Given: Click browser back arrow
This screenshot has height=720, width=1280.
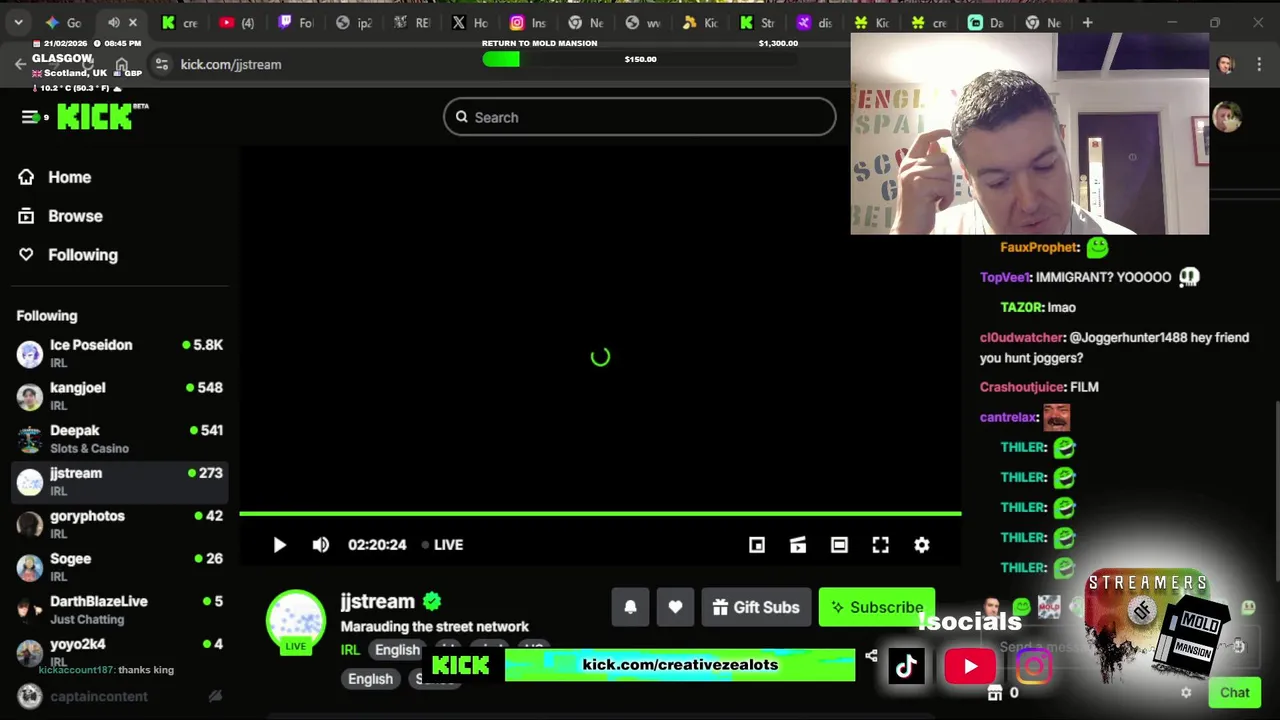Looking at the screenshot, I should 20,64.
